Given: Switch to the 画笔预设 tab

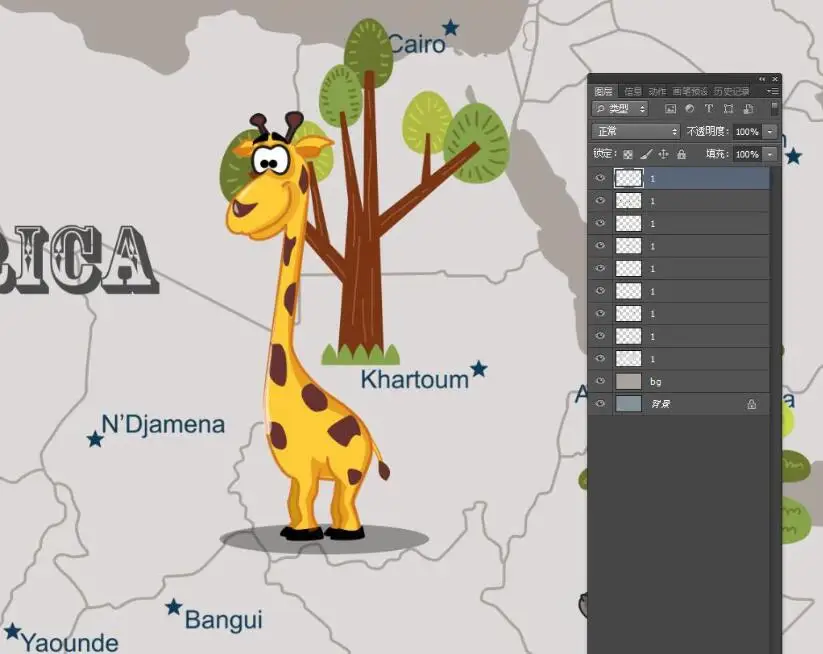Looking at the screenshot, I should coord(690,91).
